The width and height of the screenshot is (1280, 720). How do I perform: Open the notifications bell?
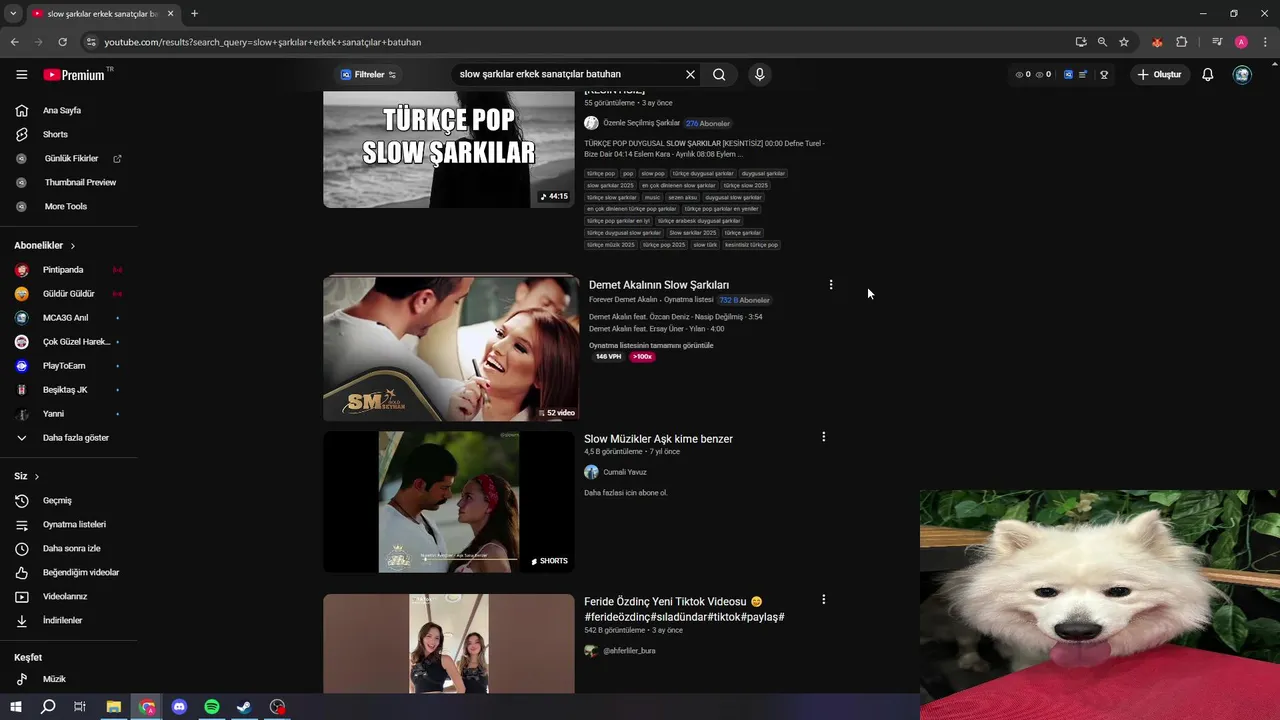(1208, 74)
